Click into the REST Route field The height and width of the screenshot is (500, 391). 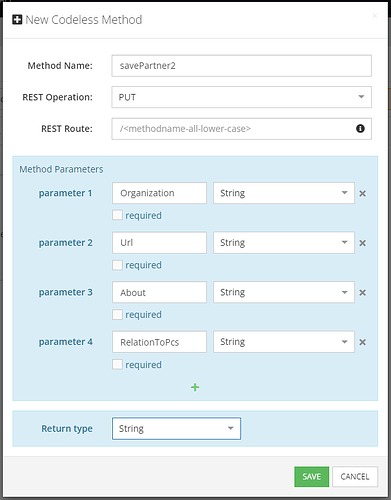[241, 129]
